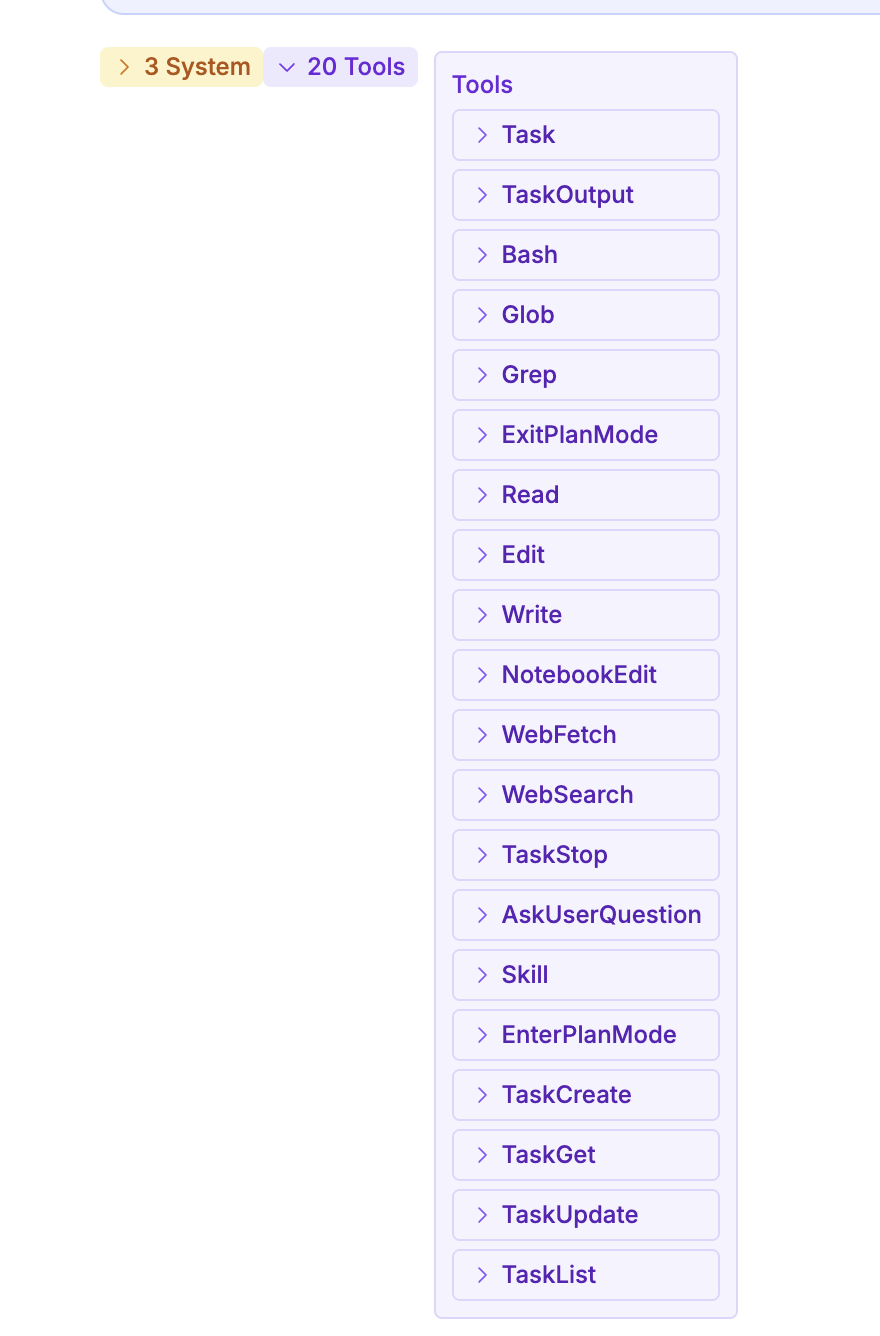The width and height of the screenshot is (880, 1336).
Task: Open the Bash tool details
Action: [x=585, y=255]
